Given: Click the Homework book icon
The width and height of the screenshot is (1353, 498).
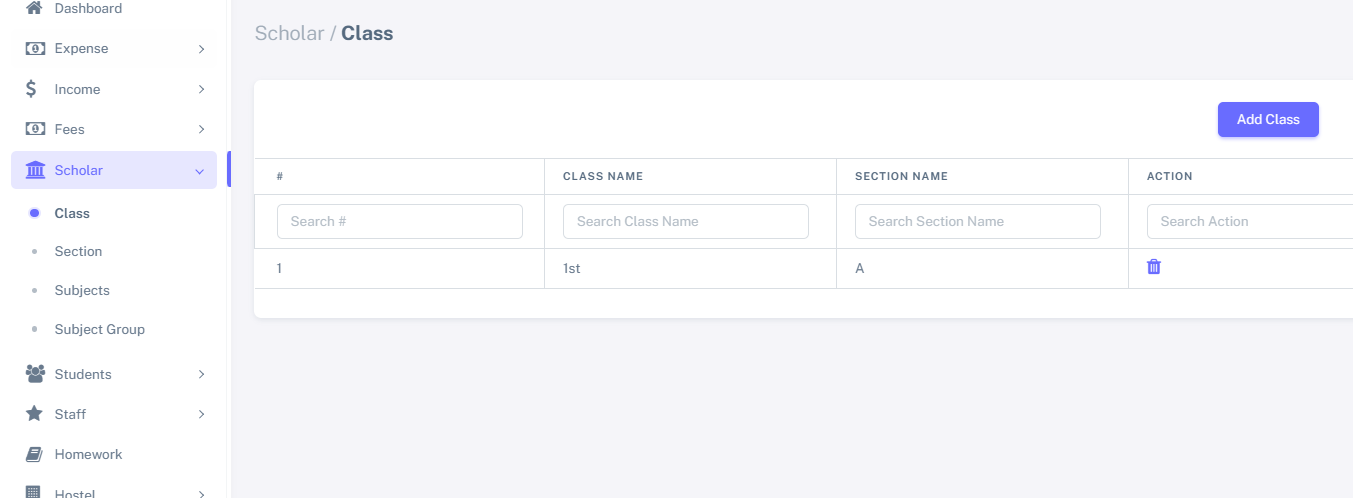Looking at the screenshot, I should (x=34, y=454).
